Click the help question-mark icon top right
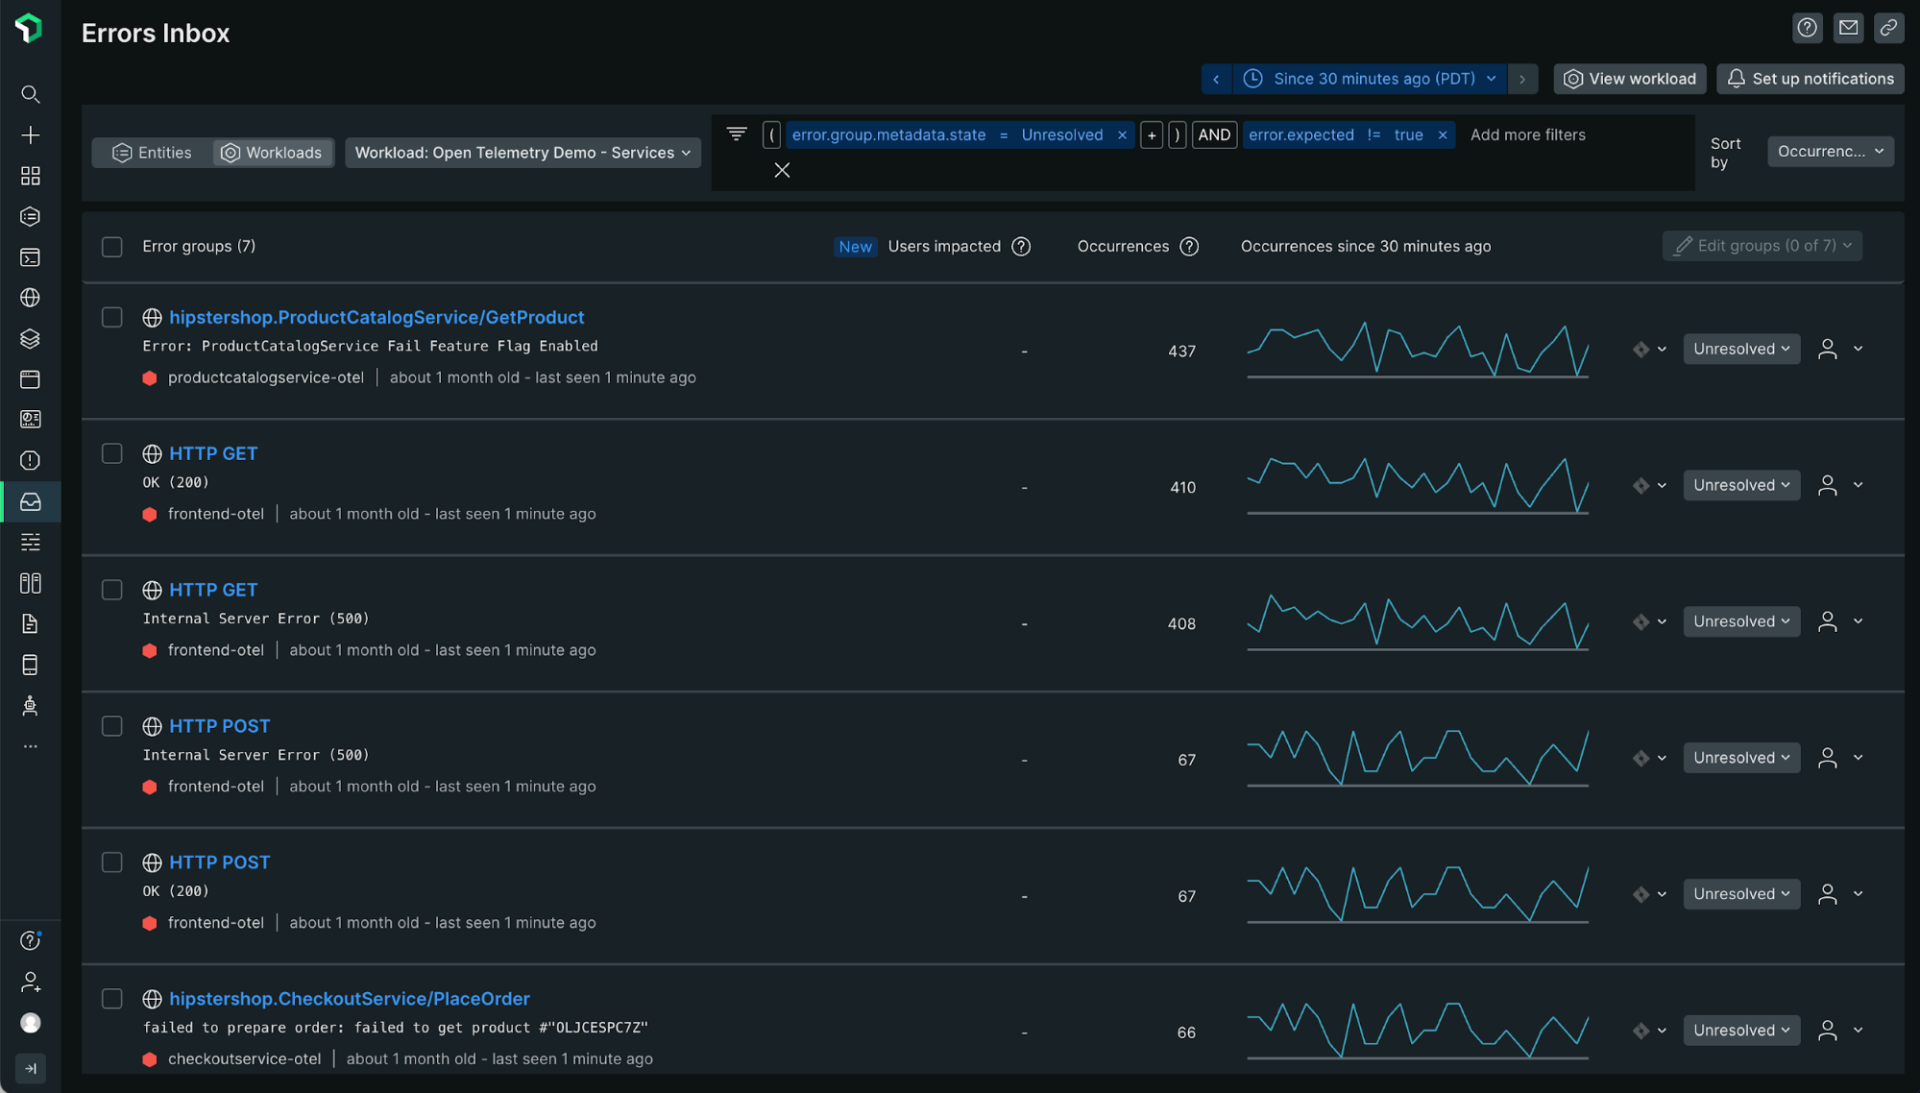Image resolution: width=1920 pixels, height=1093 pixels. pyautogui.click(x=1807, y=28)
